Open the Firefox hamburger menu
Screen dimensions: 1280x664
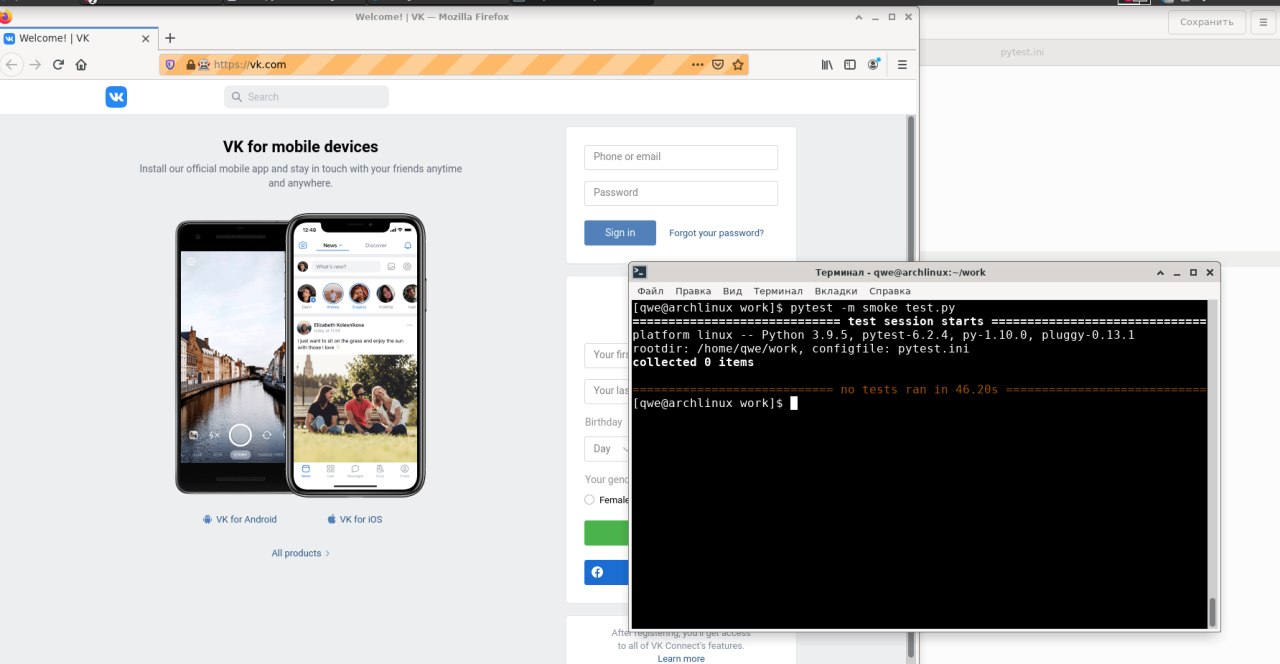coord(902,64)
